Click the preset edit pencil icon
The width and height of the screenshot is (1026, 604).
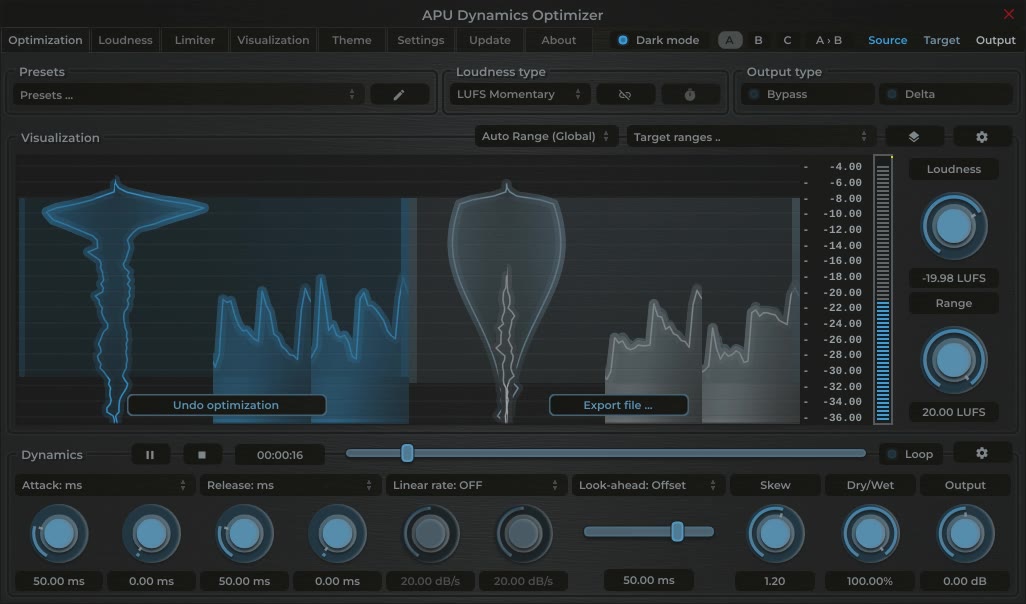pyautogui.click(x=399, y=93)
